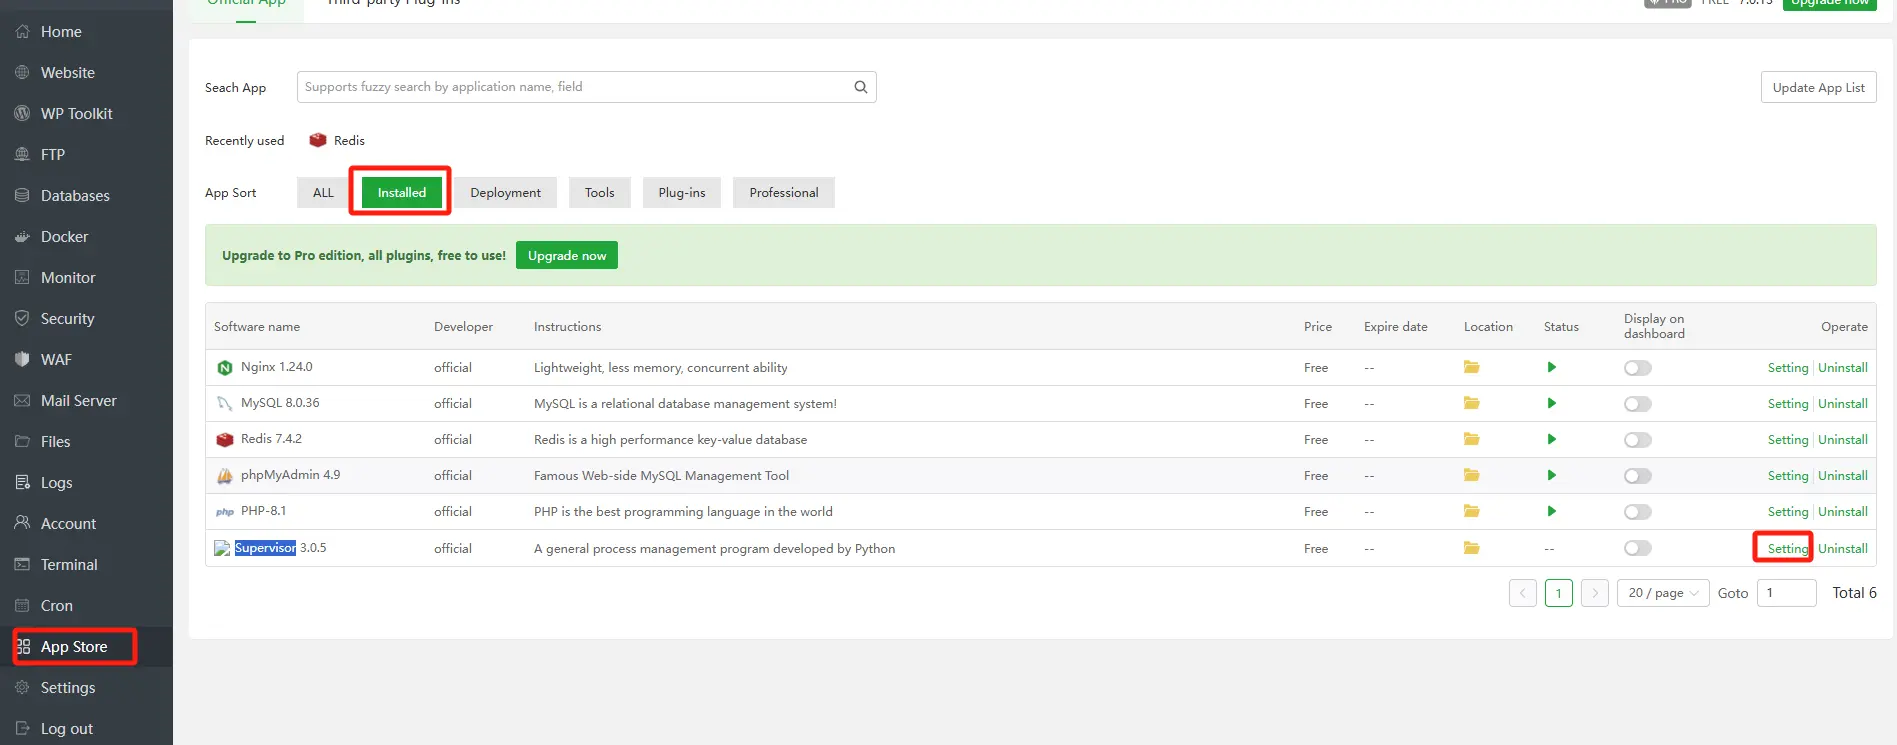Open the Supervisor location folder icon

pyautogui.click(x=1471, y=548)
